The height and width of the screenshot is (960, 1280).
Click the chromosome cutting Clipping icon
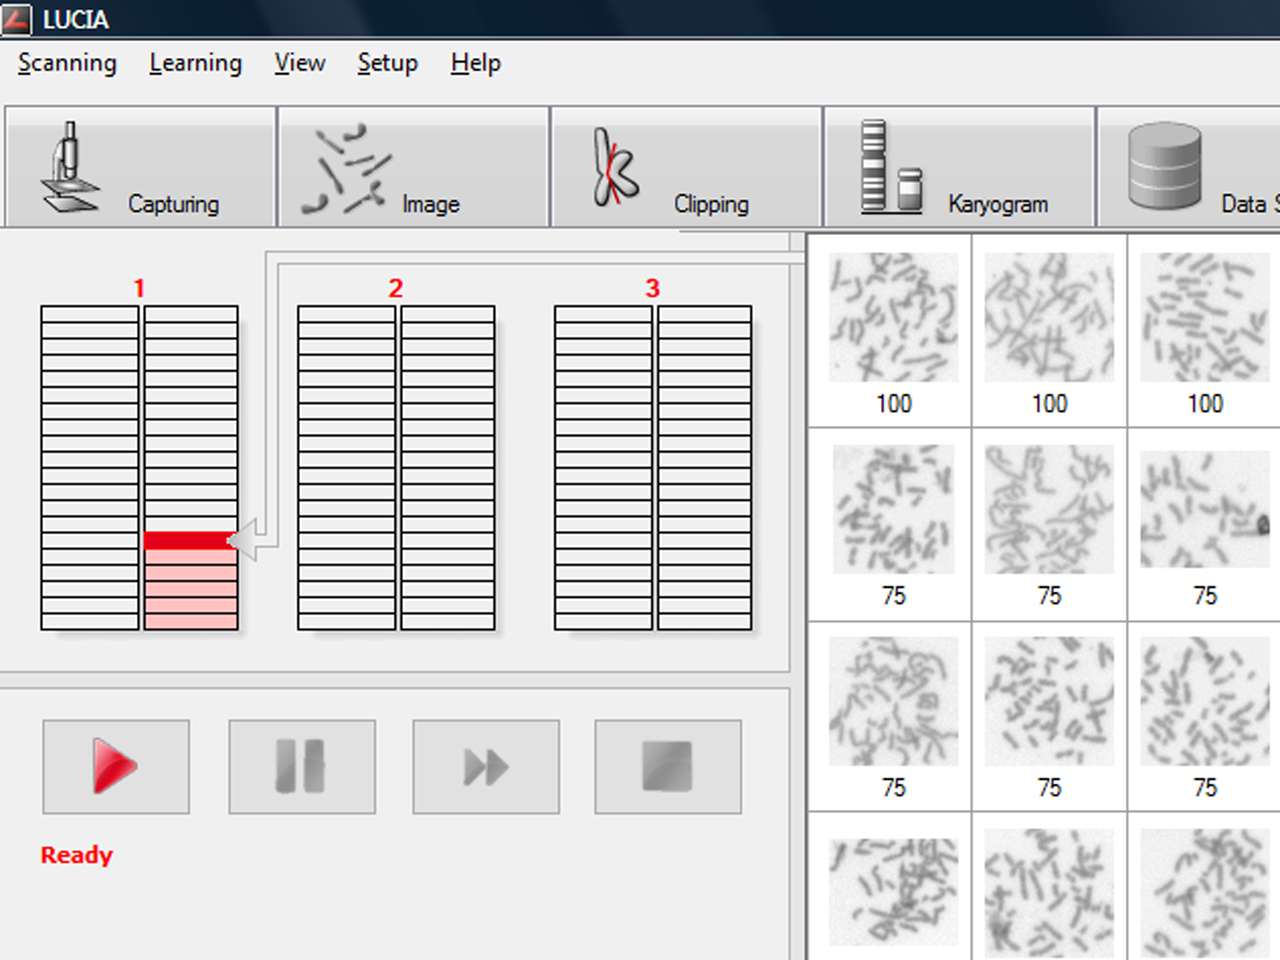pyautogui.click(x=615, y=167)
